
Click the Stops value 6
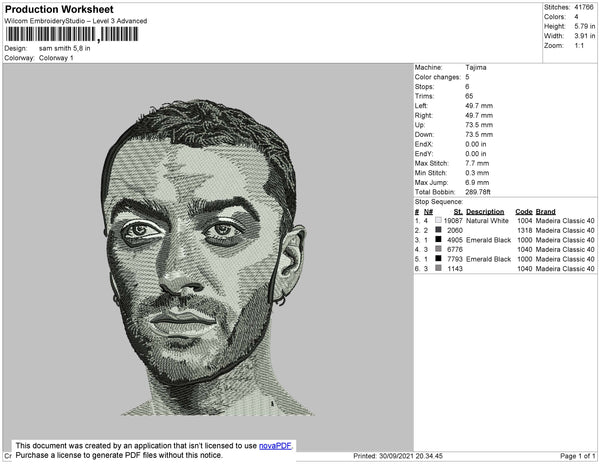467,86
